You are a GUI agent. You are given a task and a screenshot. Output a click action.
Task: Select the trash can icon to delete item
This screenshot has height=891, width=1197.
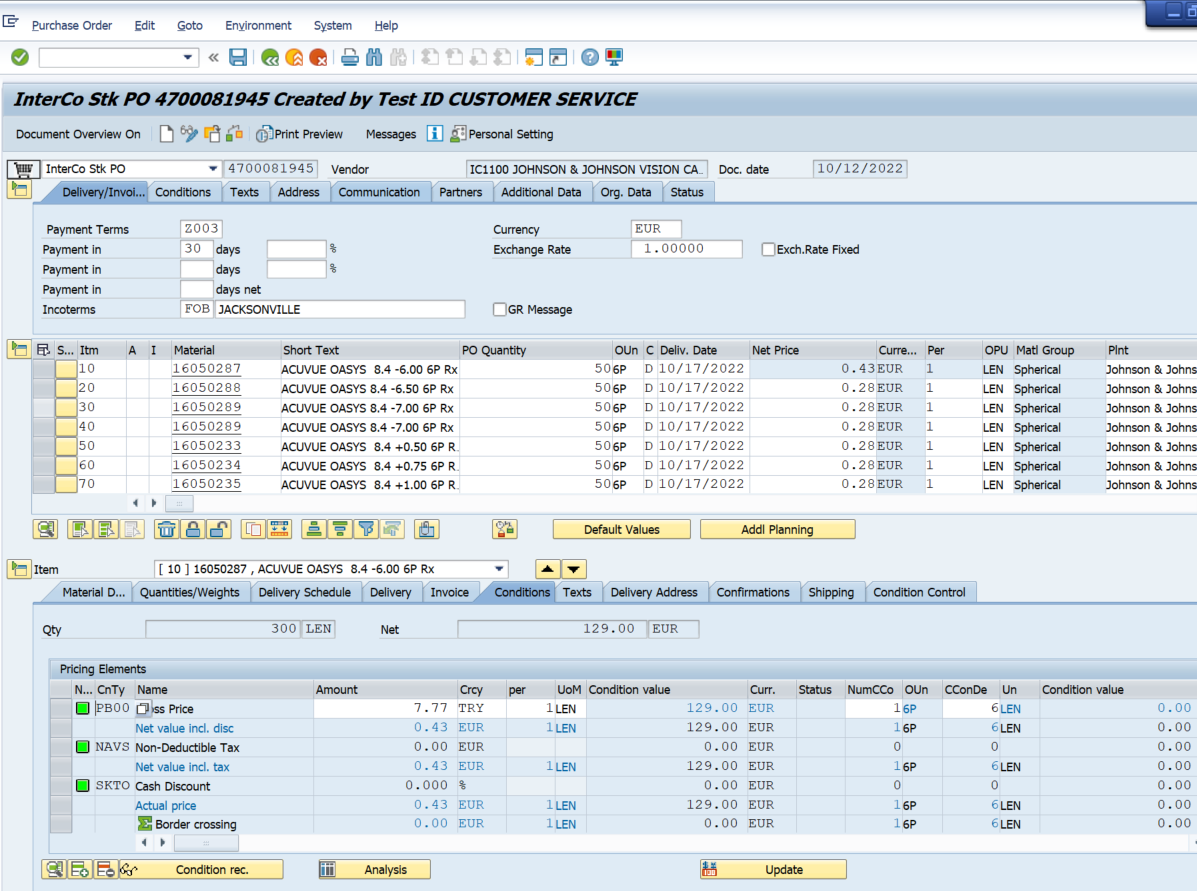[168, 529]
